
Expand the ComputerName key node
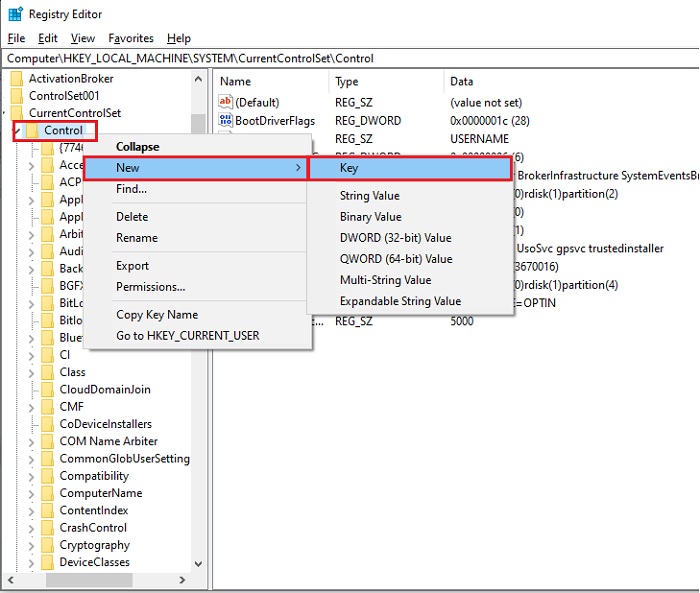click(x=32, y=493)
